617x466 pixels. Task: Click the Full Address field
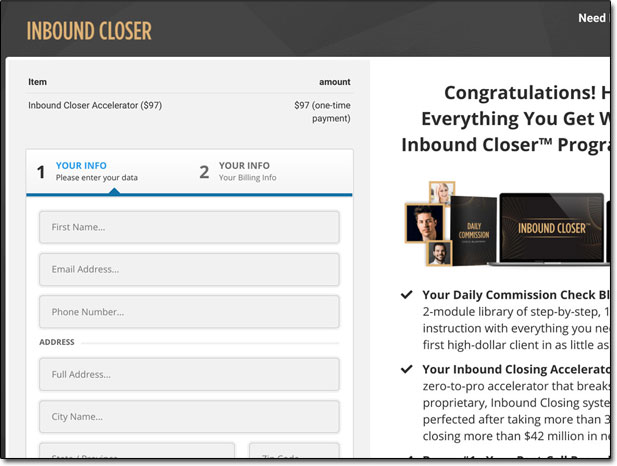189,374
